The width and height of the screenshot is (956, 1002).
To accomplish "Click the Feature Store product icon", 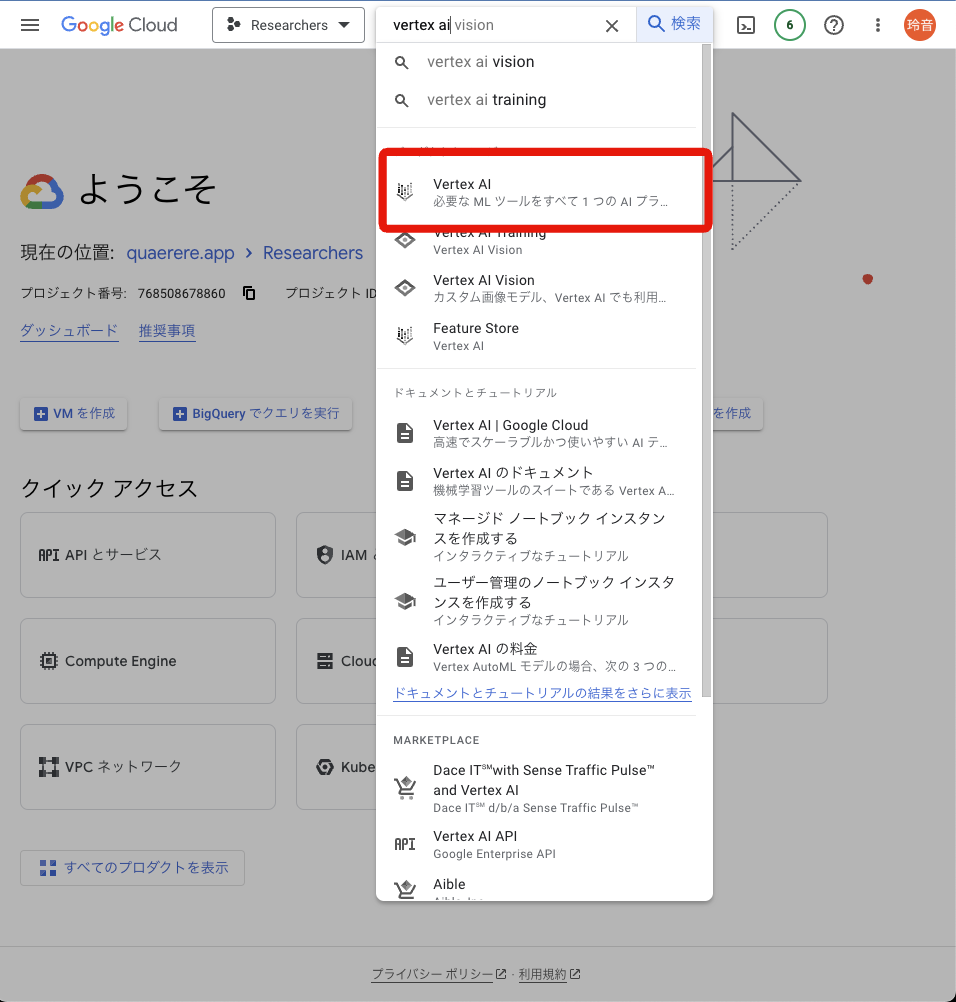I will [x=405, y=335].
